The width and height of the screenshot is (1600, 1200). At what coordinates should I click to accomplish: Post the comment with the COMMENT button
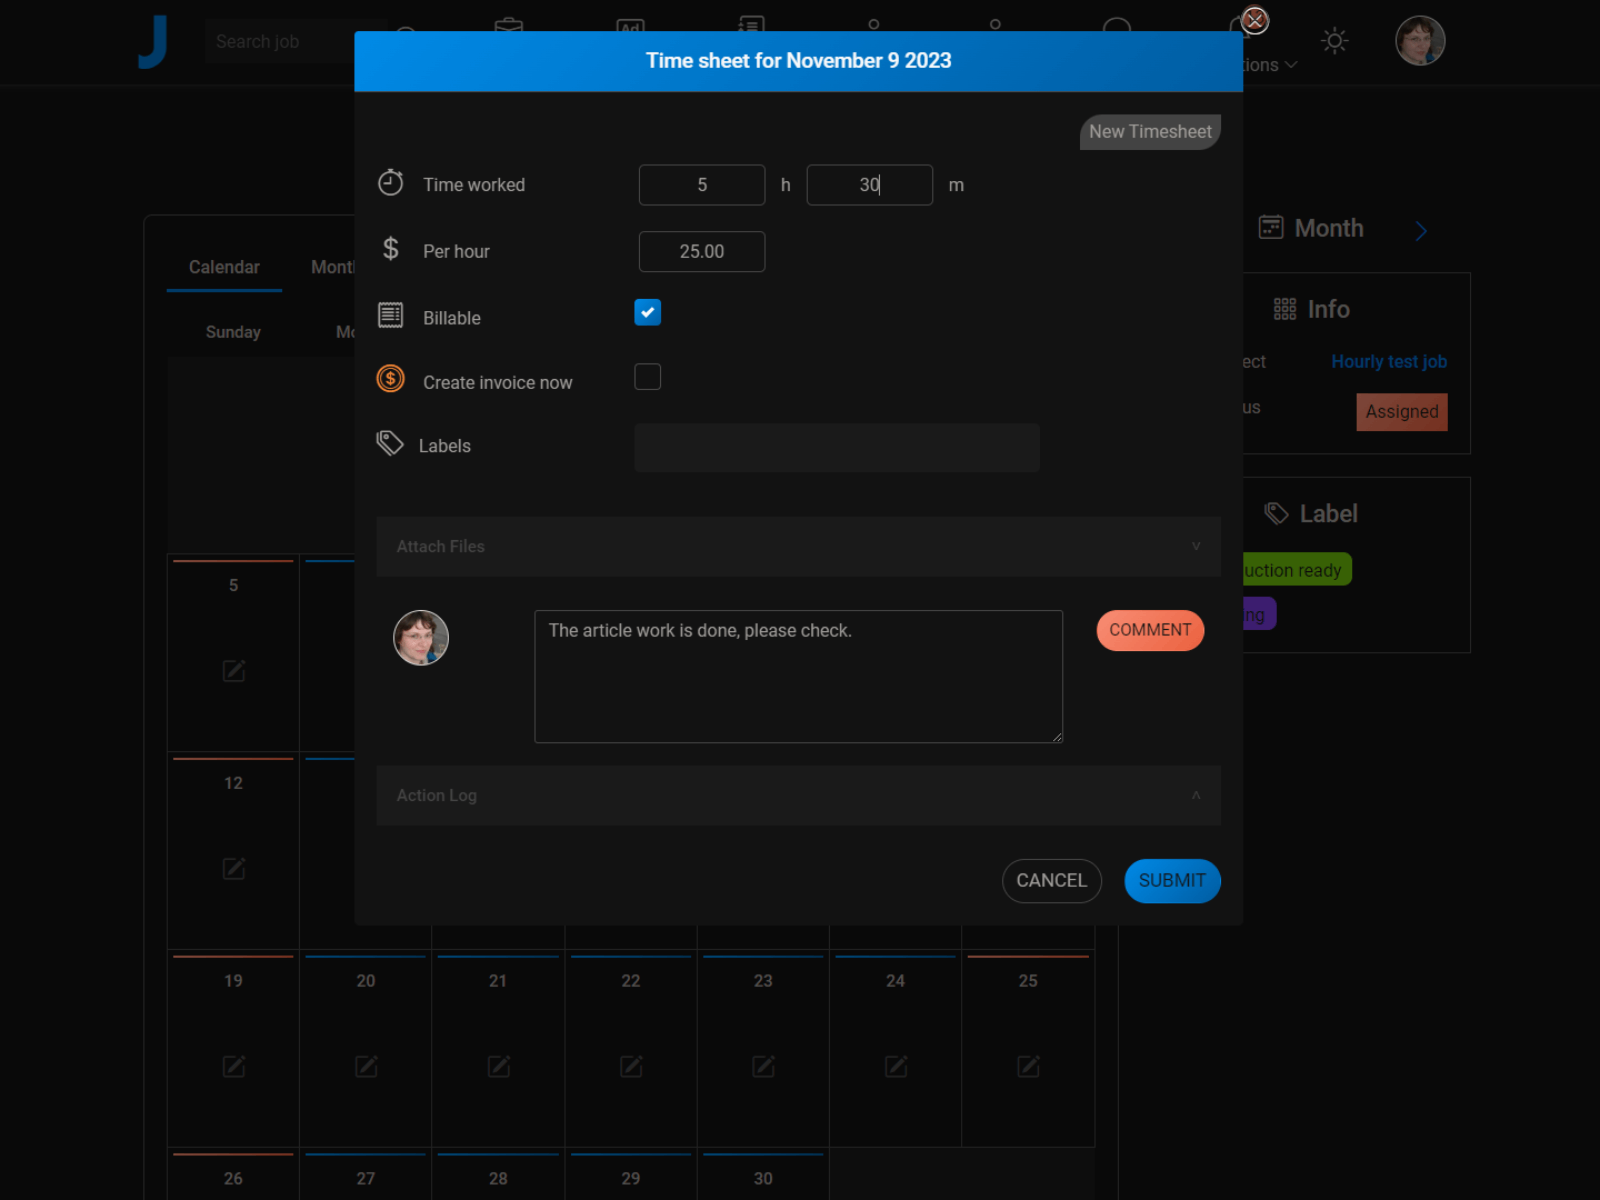(x=1150, y=630)
